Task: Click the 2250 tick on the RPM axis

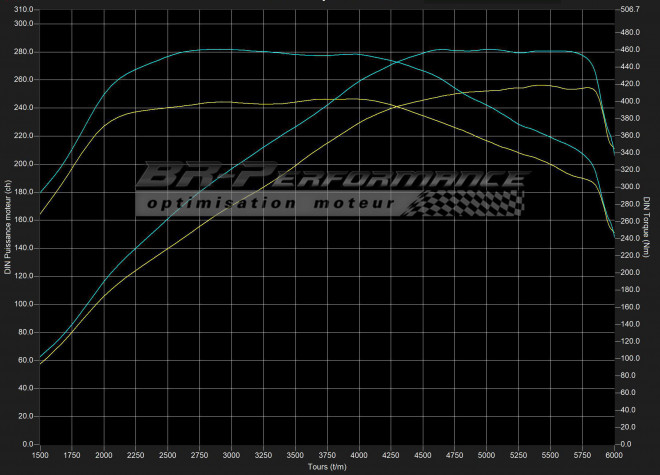Action: click(136, 456)
